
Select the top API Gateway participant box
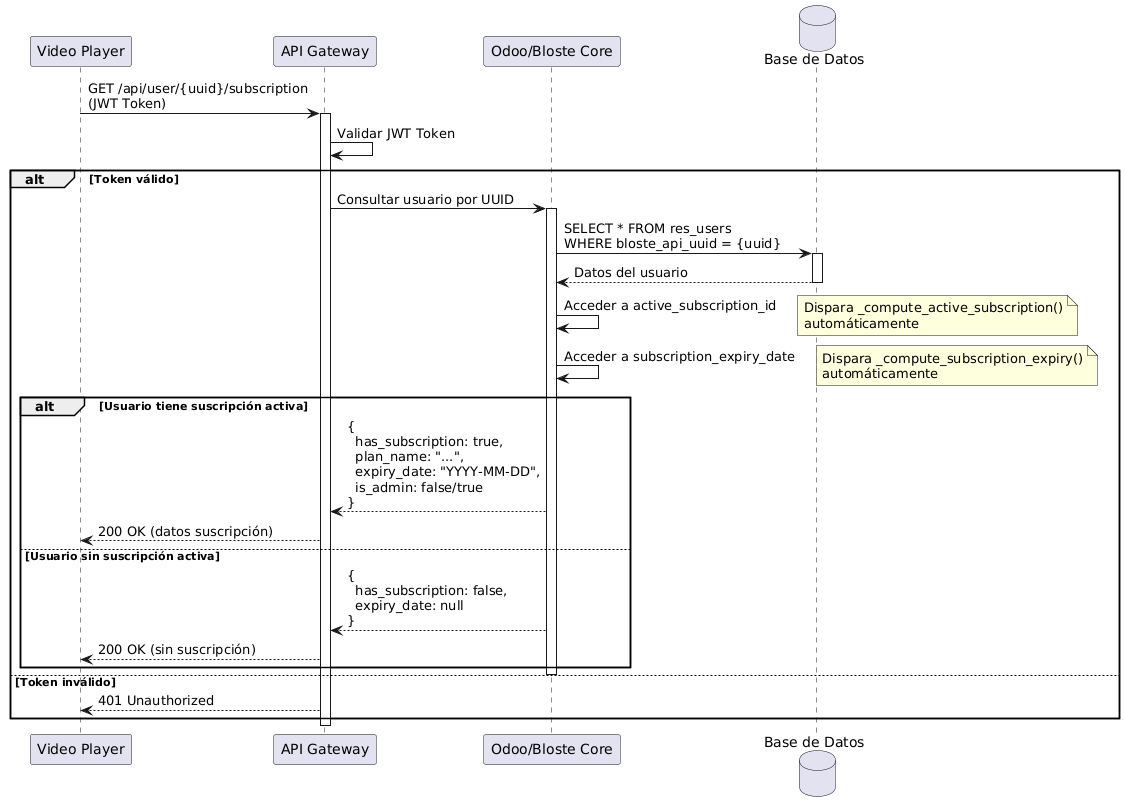(324, 51)
